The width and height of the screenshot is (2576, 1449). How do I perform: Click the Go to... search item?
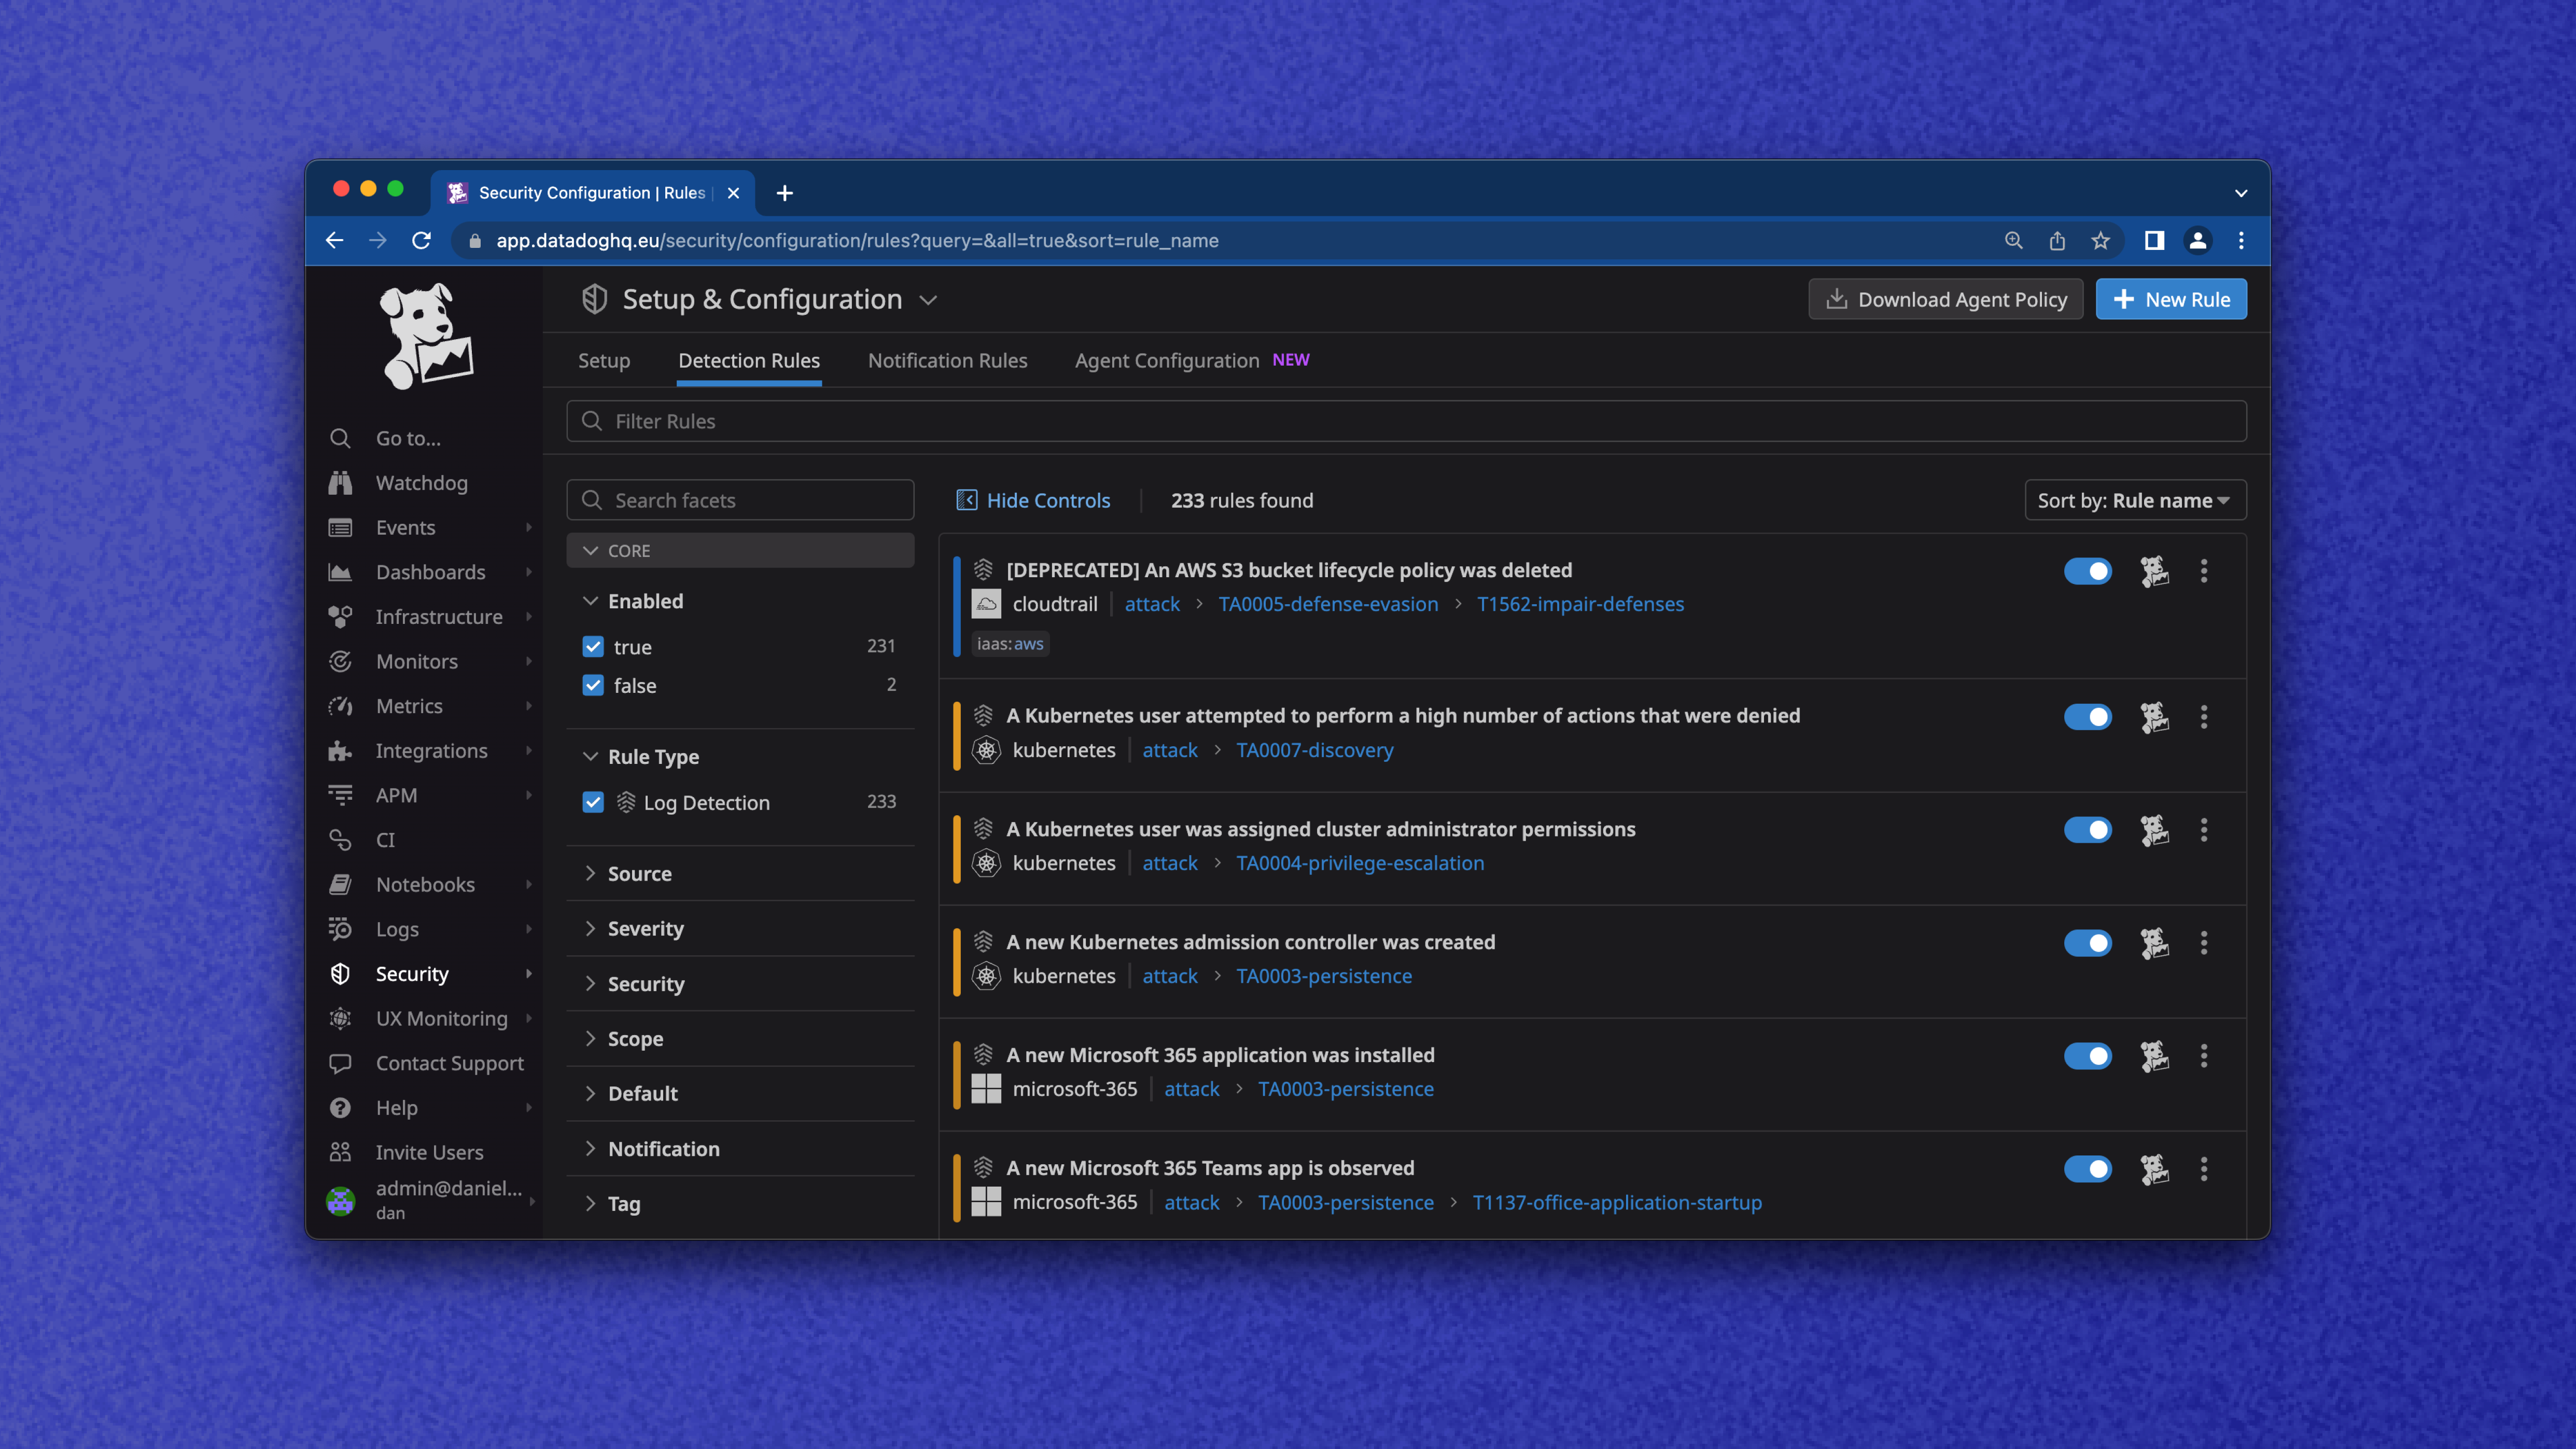(408, 438)
